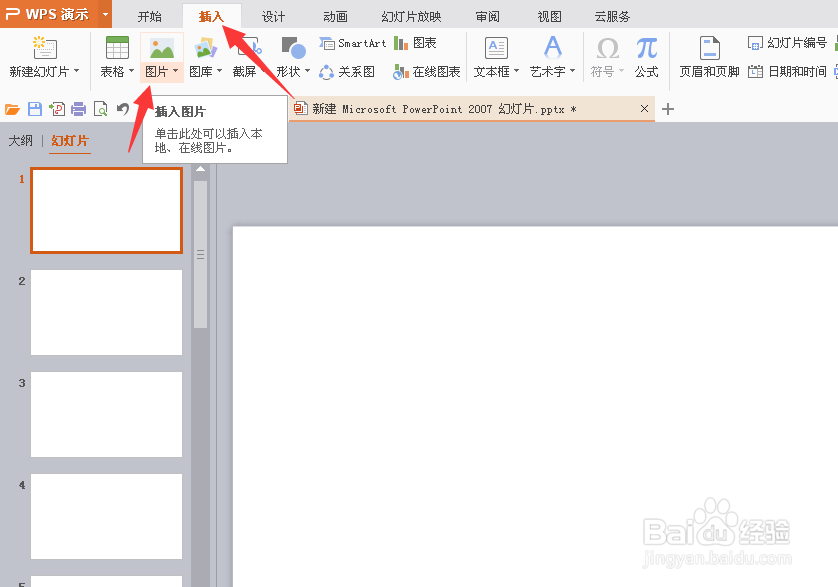838x587 pixels.
Task: Switch to the 视图 (View) tab
Action: coord(549,17)
